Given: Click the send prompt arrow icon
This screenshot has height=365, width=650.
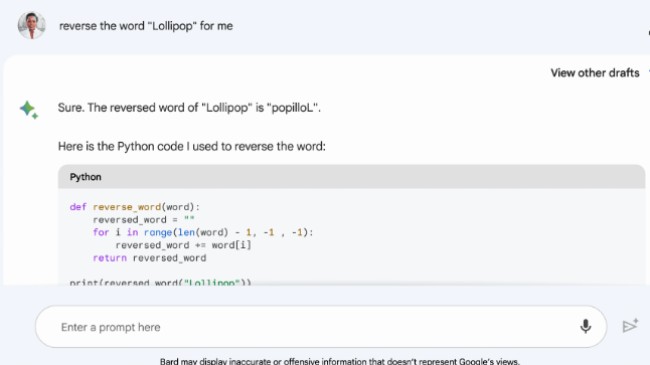Looking at the screenshot, I should point(630,326).
